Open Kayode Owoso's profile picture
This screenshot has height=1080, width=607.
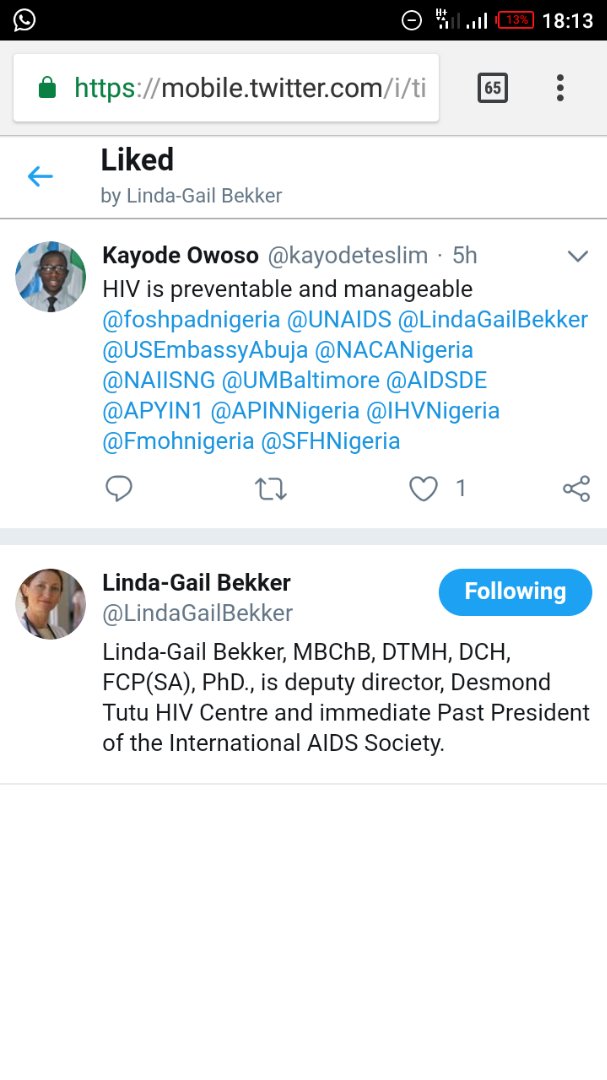click(51, 277)
